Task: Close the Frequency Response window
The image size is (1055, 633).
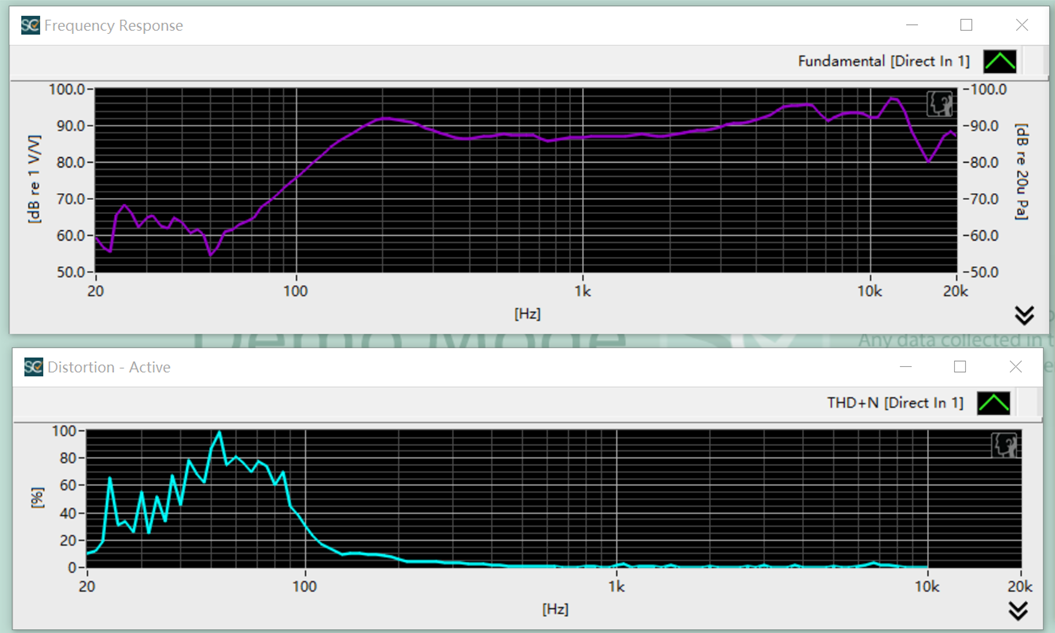Action: 1021,26
